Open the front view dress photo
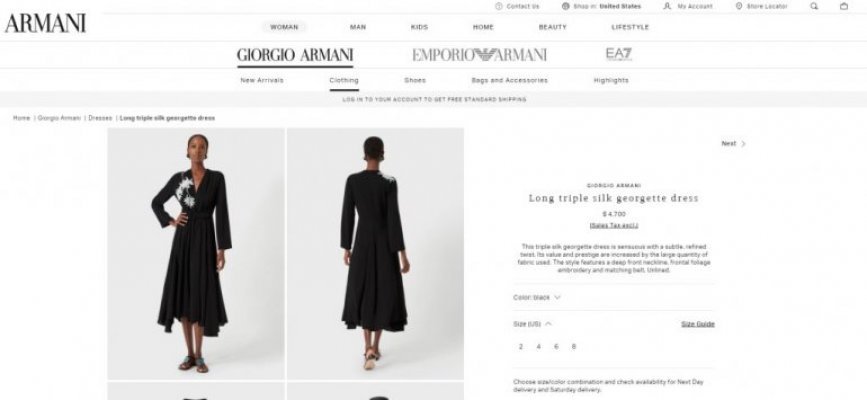This screenshot has height=400, width=867. [x=196, y=253]
